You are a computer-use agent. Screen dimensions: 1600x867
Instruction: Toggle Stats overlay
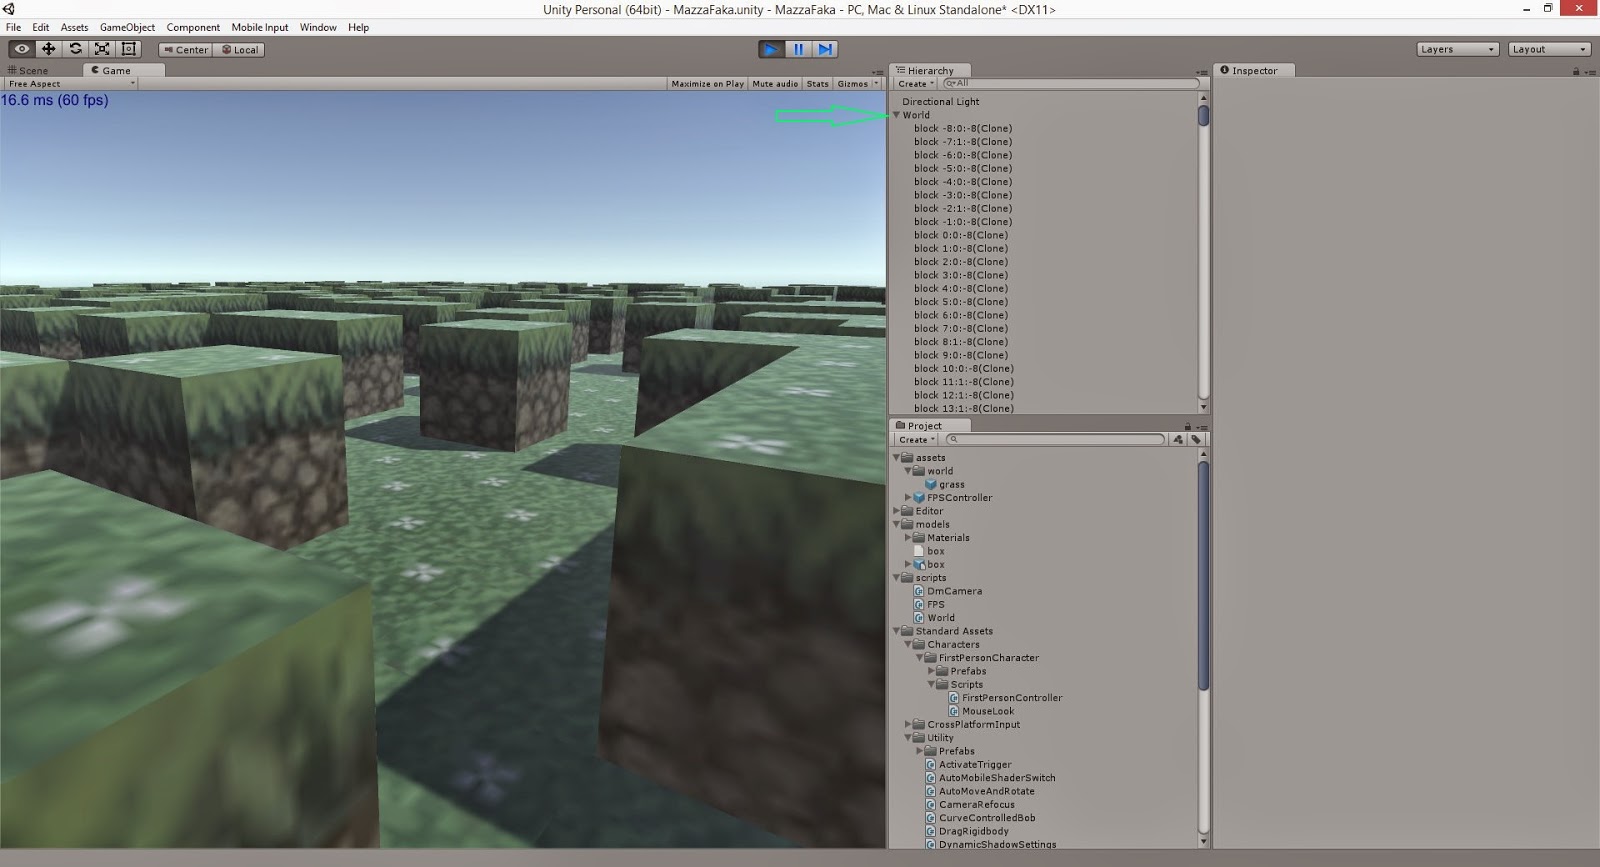[817, 84]
